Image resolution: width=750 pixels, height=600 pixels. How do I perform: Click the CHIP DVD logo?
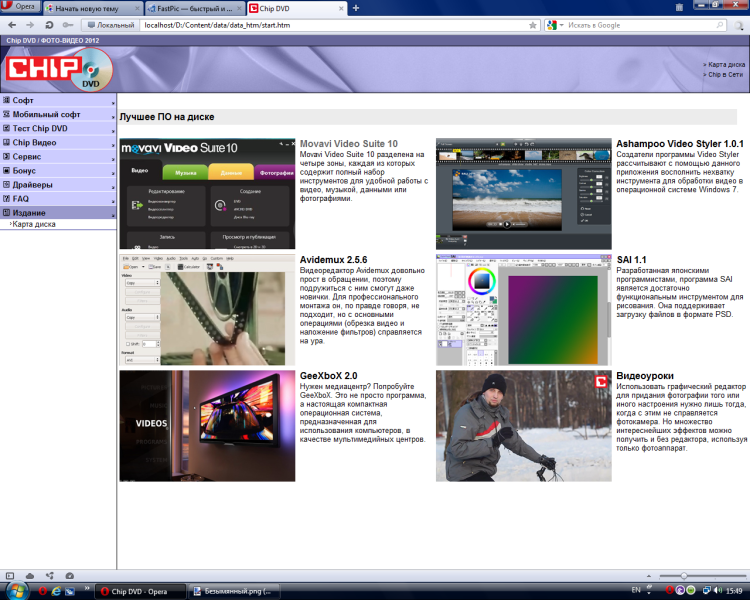(x=59, y=70)
